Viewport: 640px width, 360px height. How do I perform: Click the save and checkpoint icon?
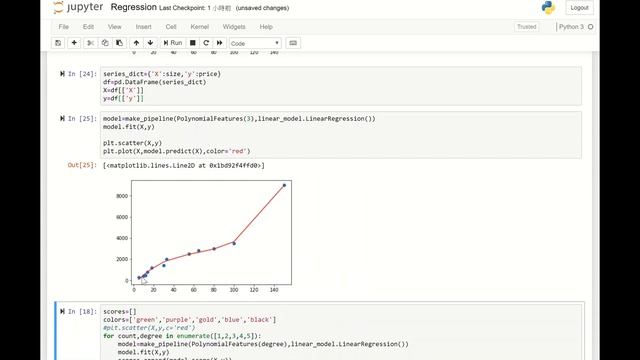(x=58, y=43)
